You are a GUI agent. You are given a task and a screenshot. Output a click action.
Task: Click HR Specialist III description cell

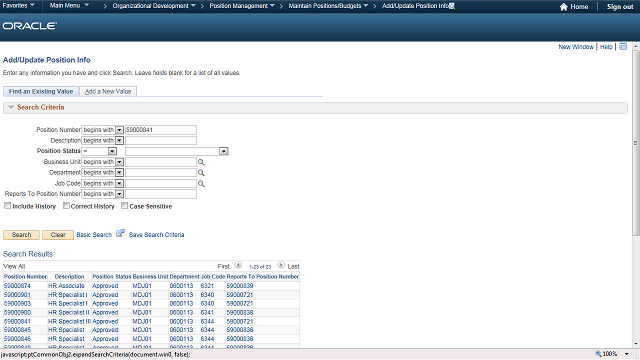[x=69, y=322]
